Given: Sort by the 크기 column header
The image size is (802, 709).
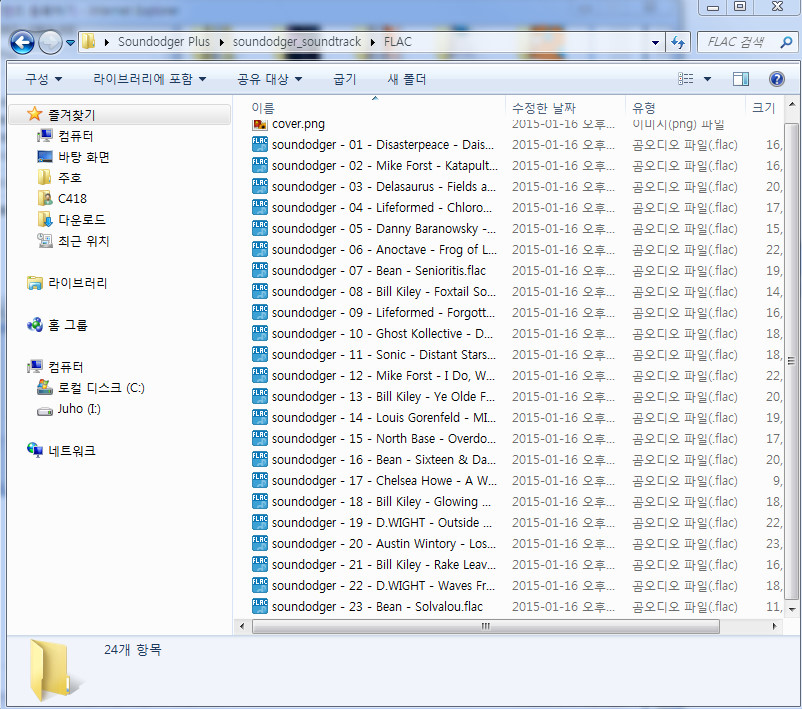Looking at the screenshot, I should click(764, 108).
